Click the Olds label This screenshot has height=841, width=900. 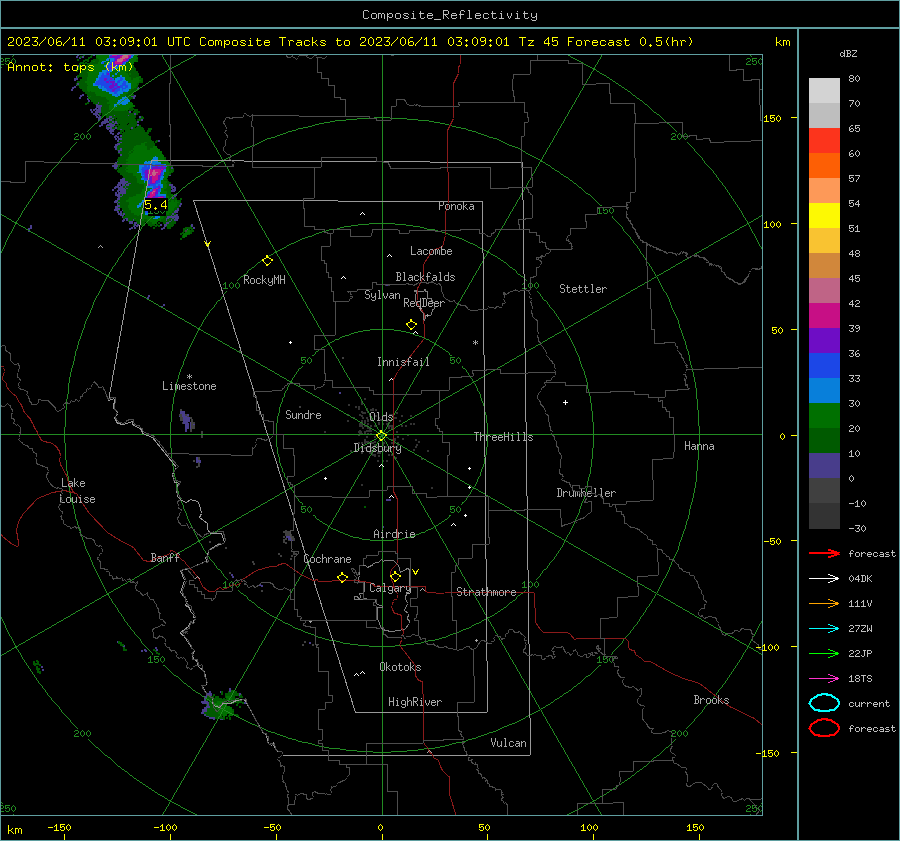pos(381,417)
